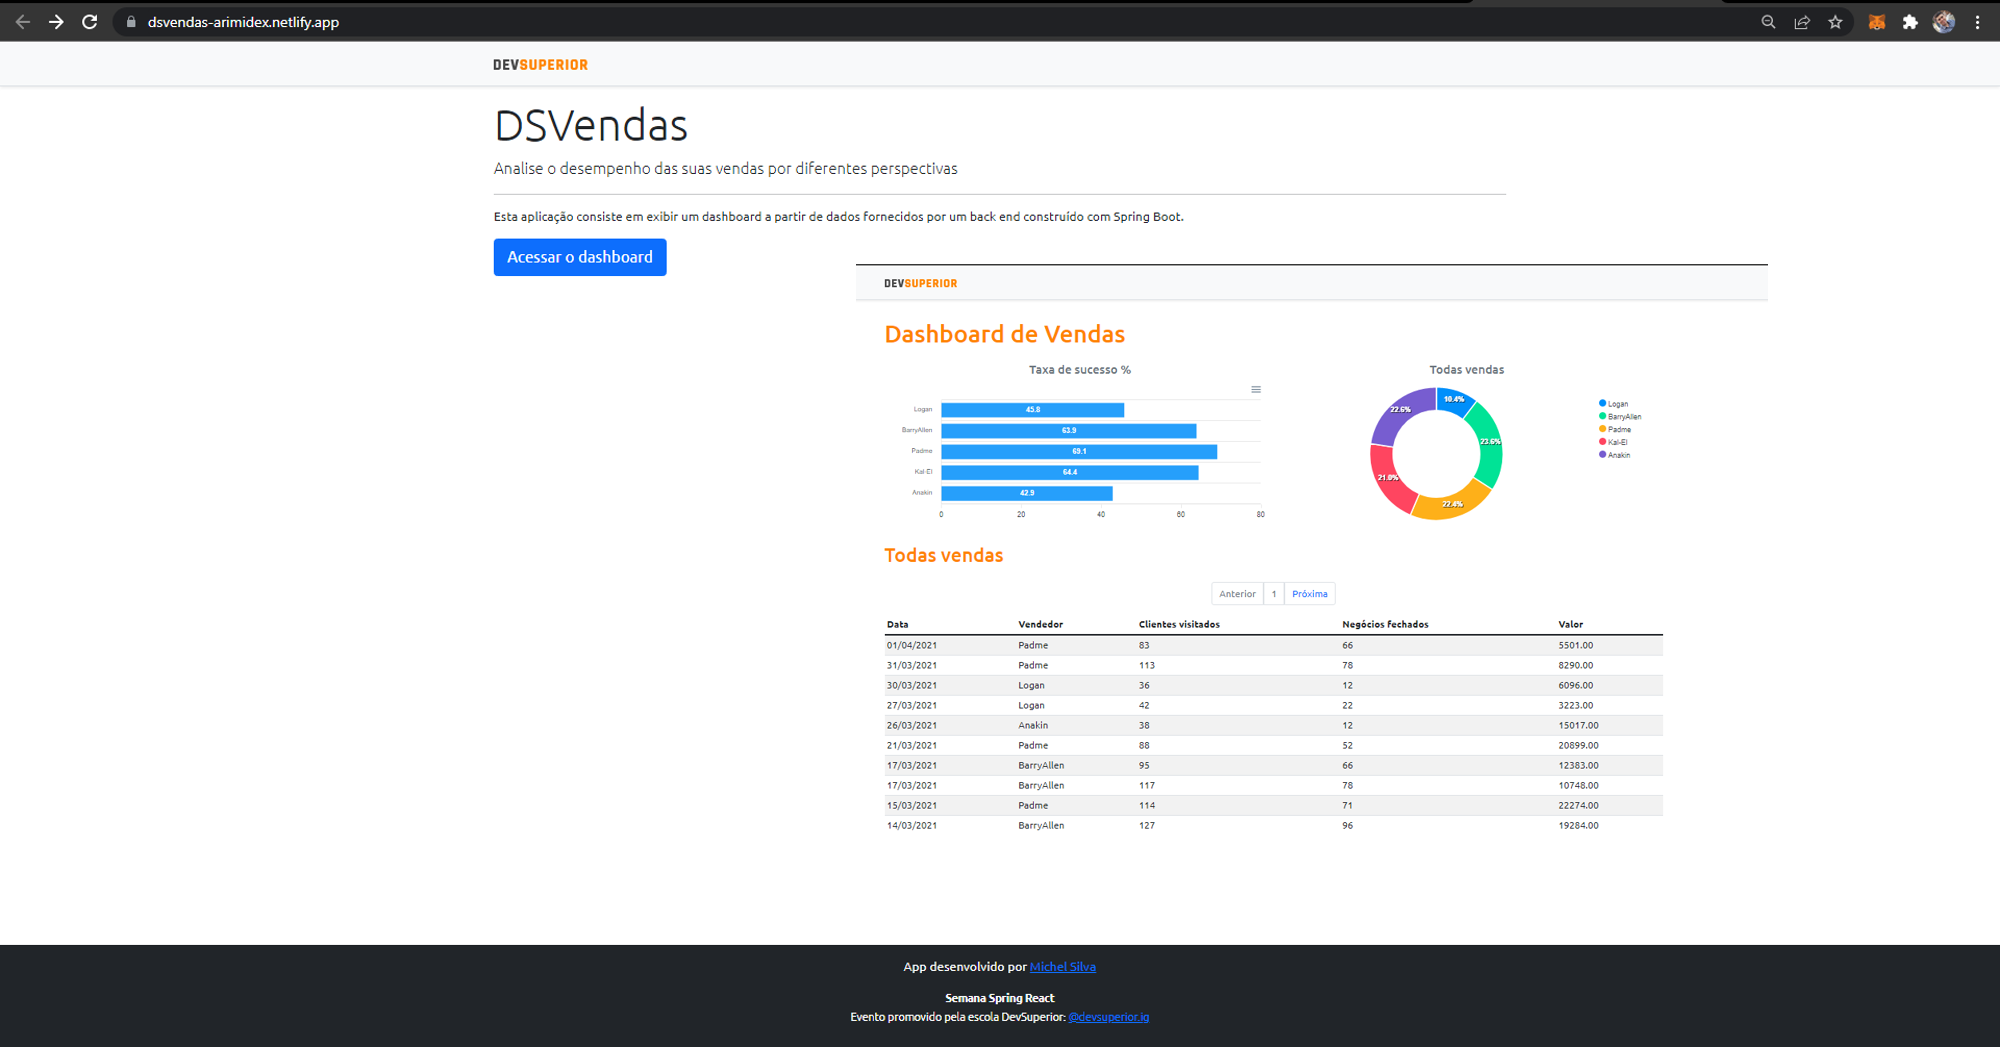Toggle the Logan series in donut legend

[x=1616, y=404]
